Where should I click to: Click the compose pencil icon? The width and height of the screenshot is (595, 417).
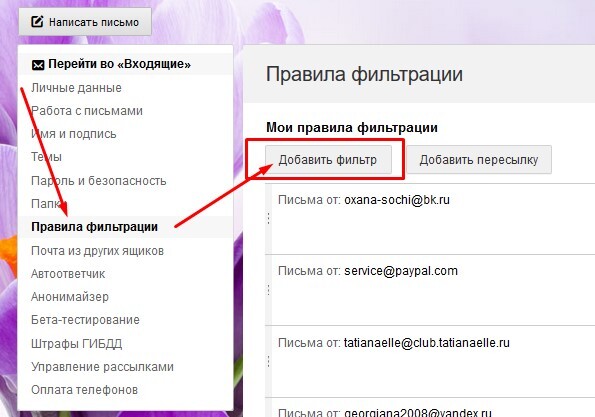[x=37, y=21]
